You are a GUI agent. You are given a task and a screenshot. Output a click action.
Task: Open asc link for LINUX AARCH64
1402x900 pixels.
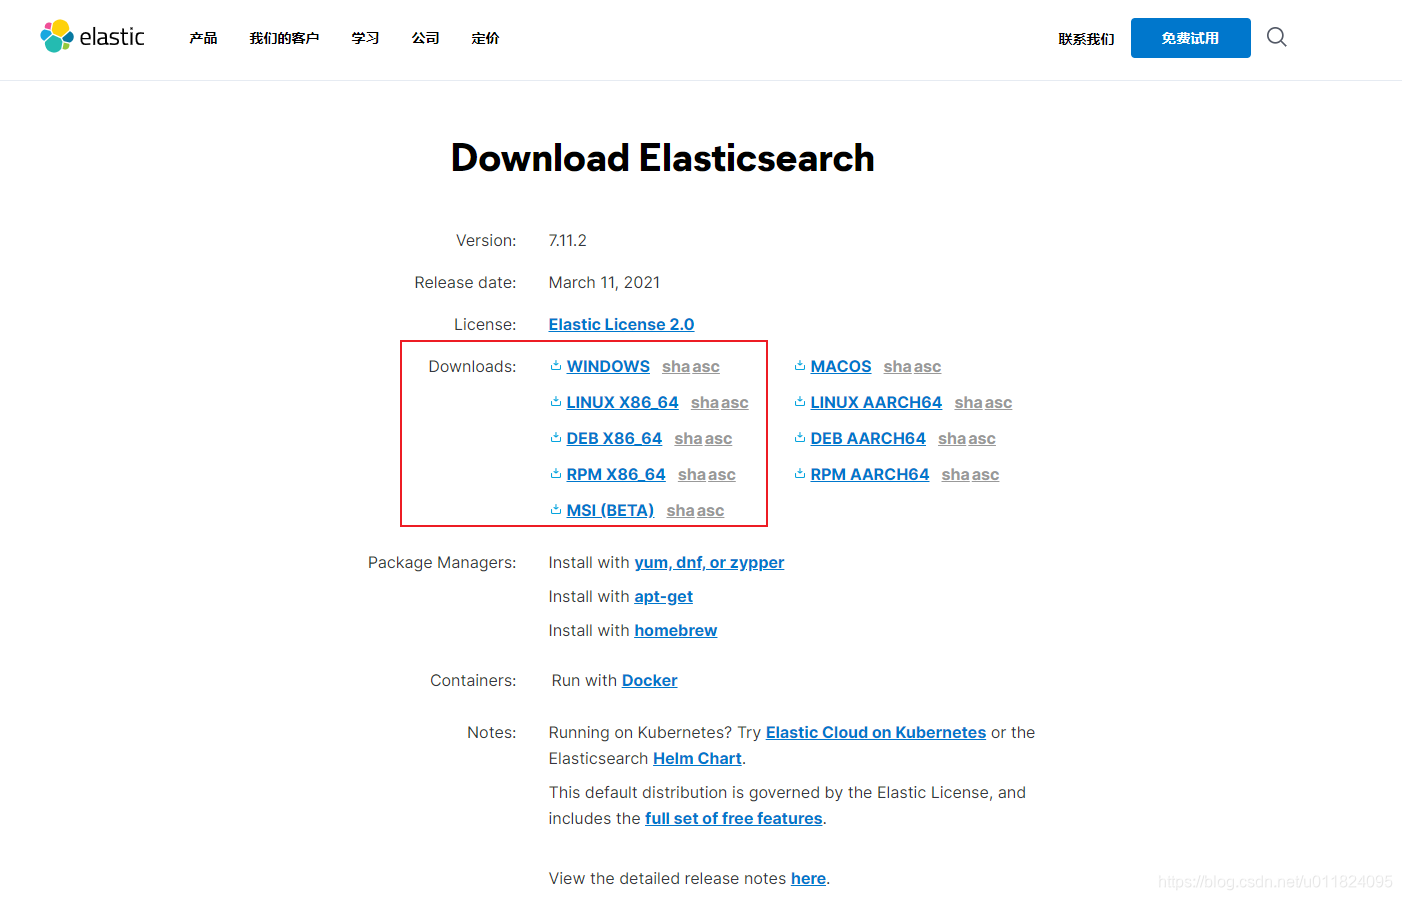pos(998,403)
